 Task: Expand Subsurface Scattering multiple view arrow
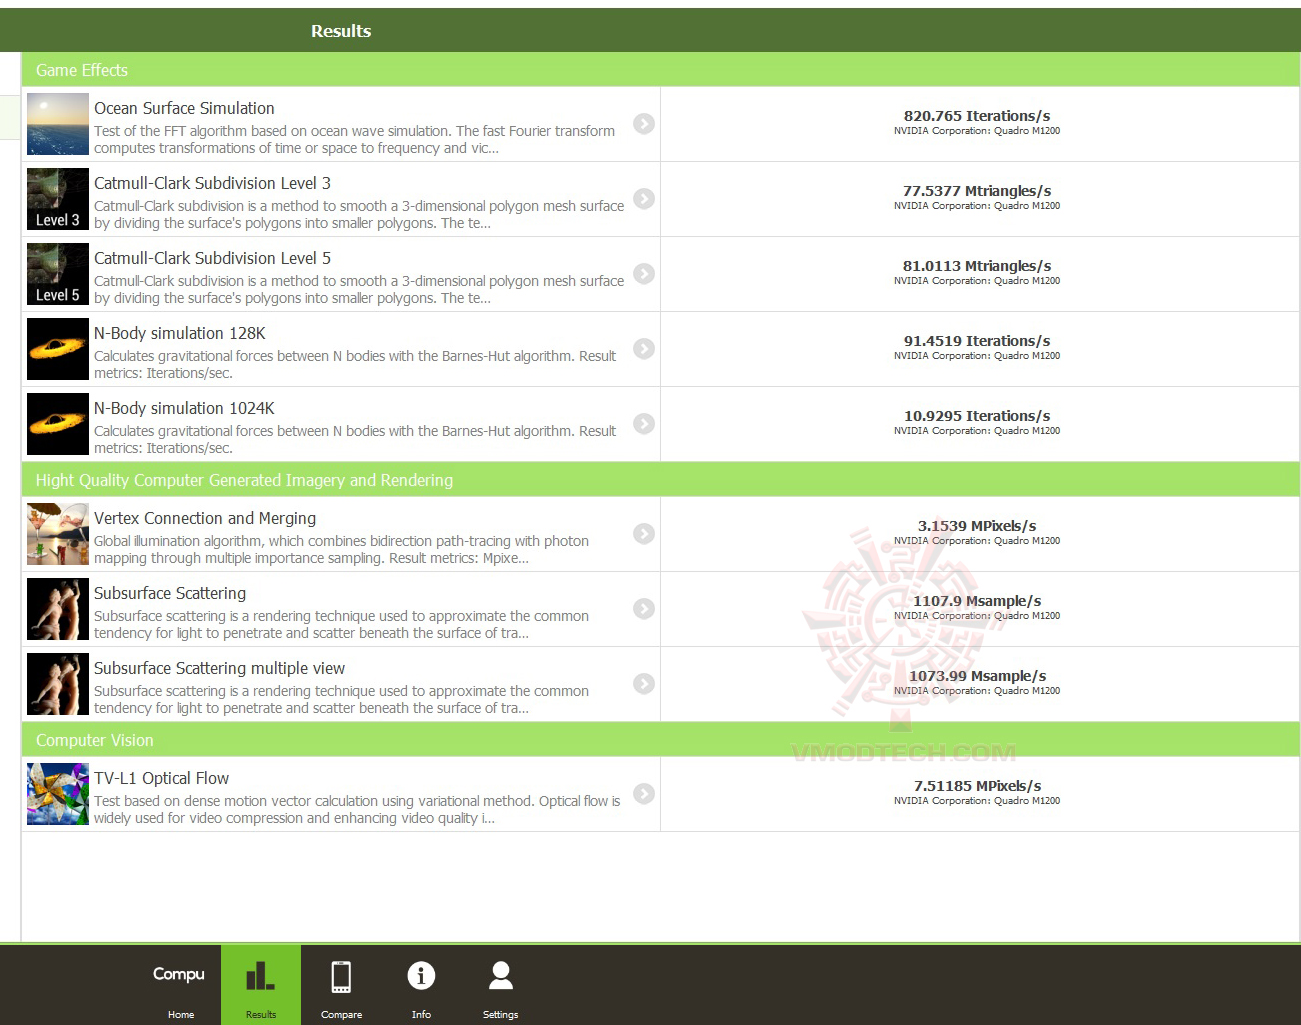coord(644,684)
